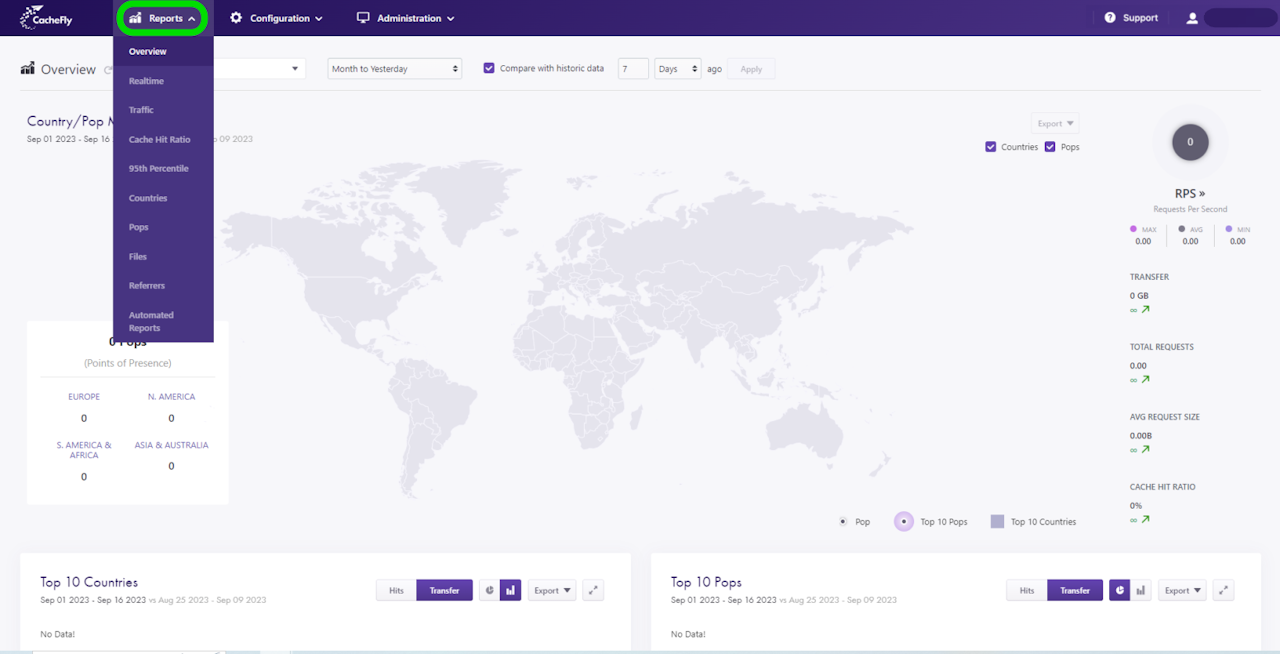The image size is (1280, 654).
Task: Switch Top 10 Countries to pie chart
Action: click(x=489, y=591)
